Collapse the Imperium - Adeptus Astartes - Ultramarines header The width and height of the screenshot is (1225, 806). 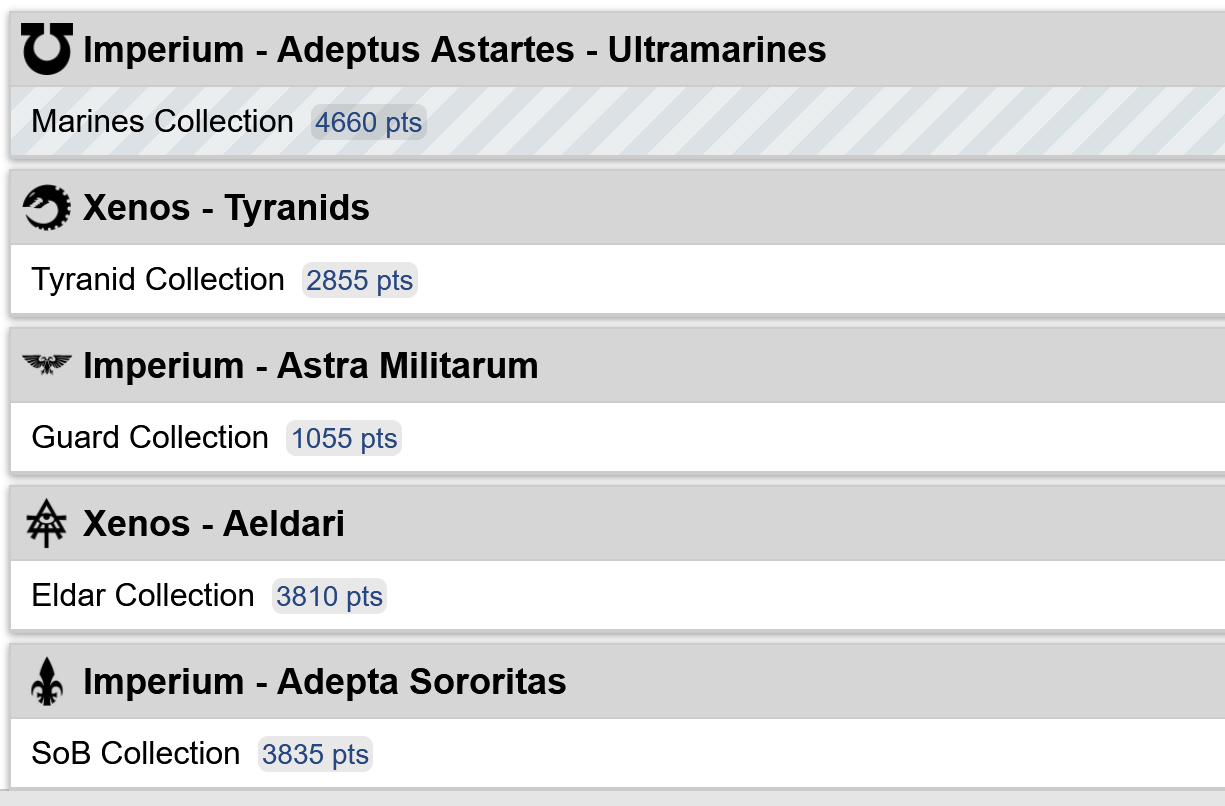click(618, 49)
